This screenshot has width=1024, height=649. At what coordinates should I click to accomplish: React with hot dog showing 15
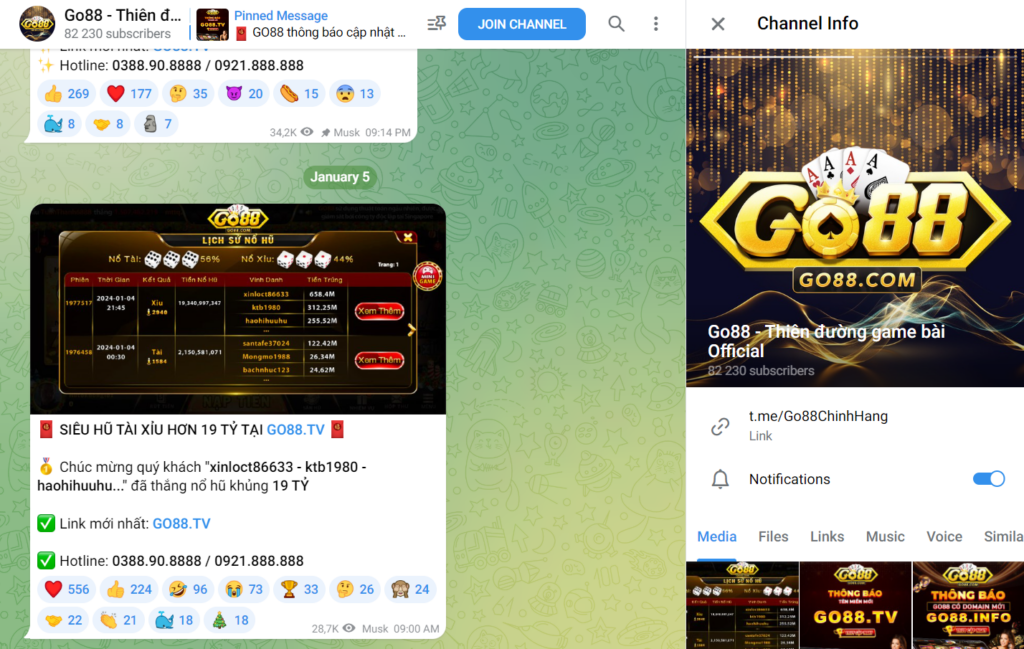[299, 93]
